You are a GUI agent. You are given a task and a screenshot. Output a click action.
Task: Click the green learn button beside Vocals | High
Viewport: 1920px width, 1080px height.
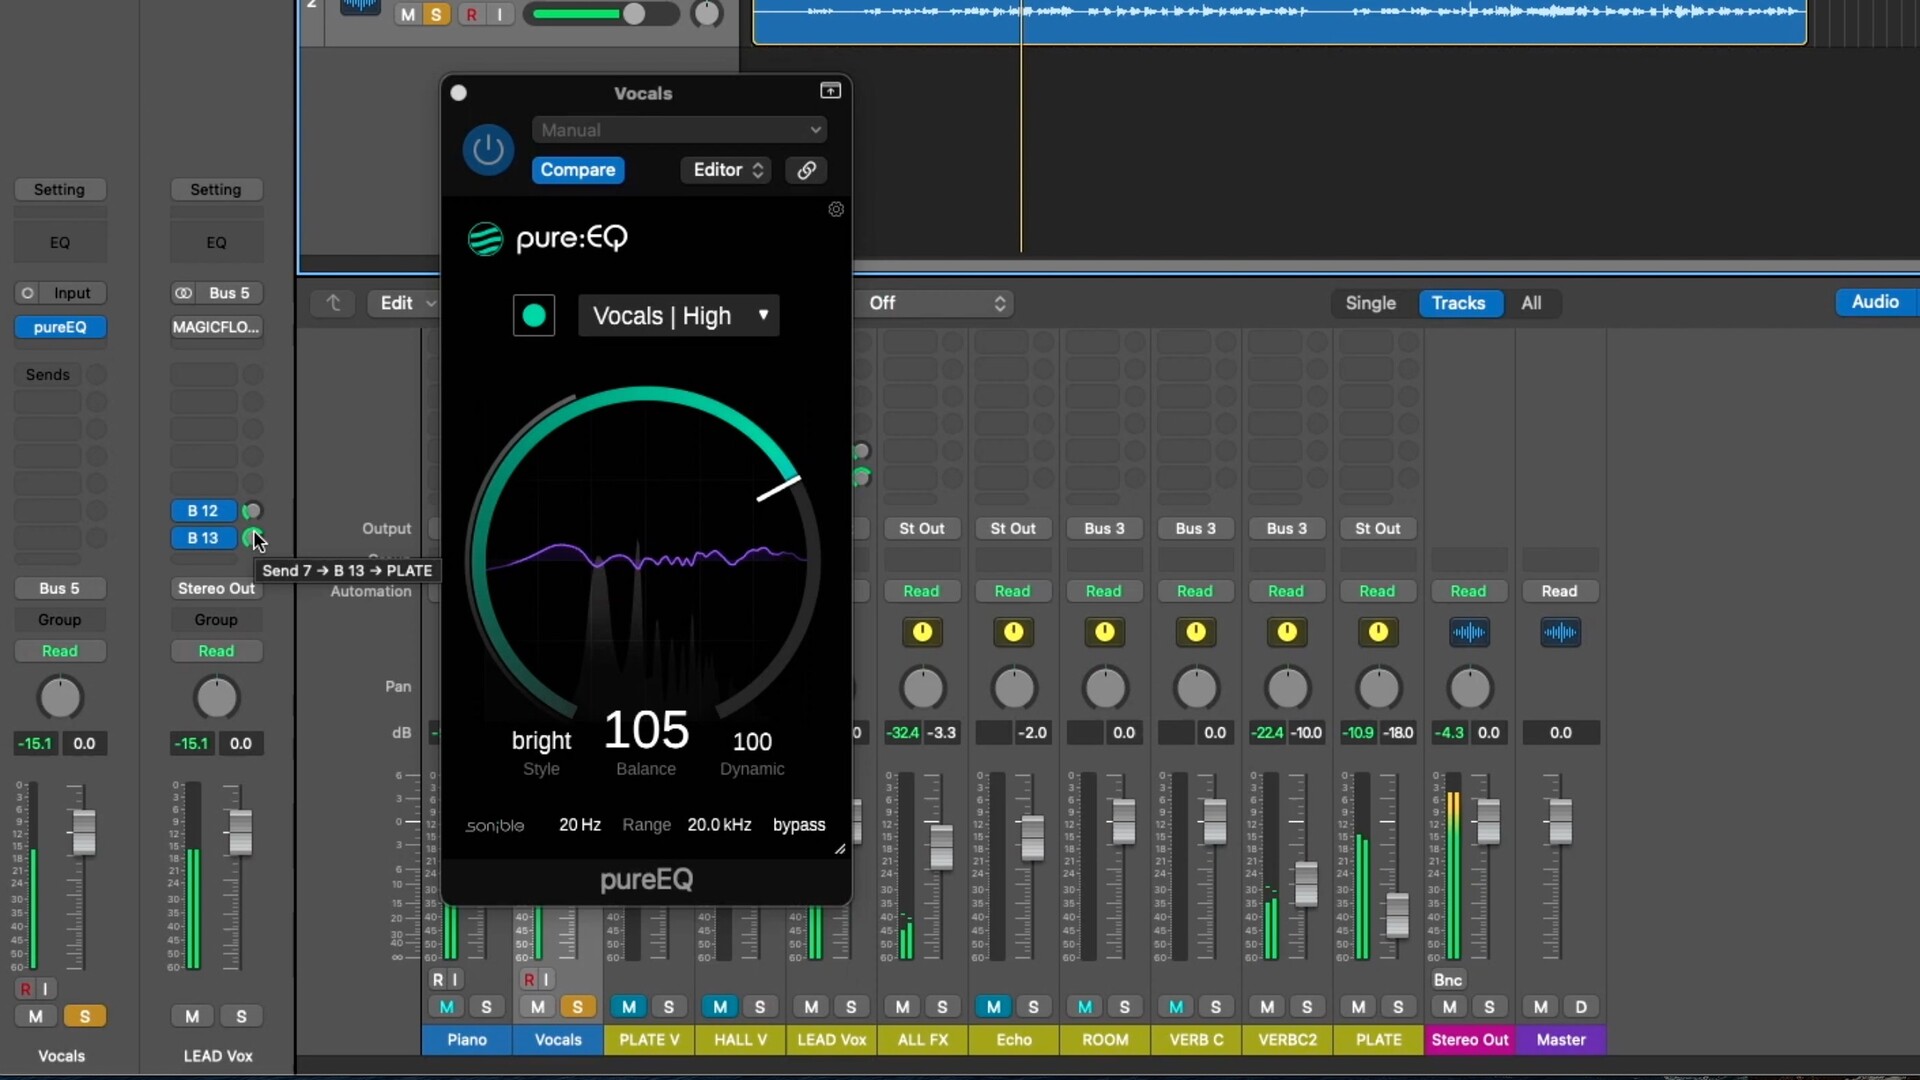pyautogui.click(x=534, y=316)
